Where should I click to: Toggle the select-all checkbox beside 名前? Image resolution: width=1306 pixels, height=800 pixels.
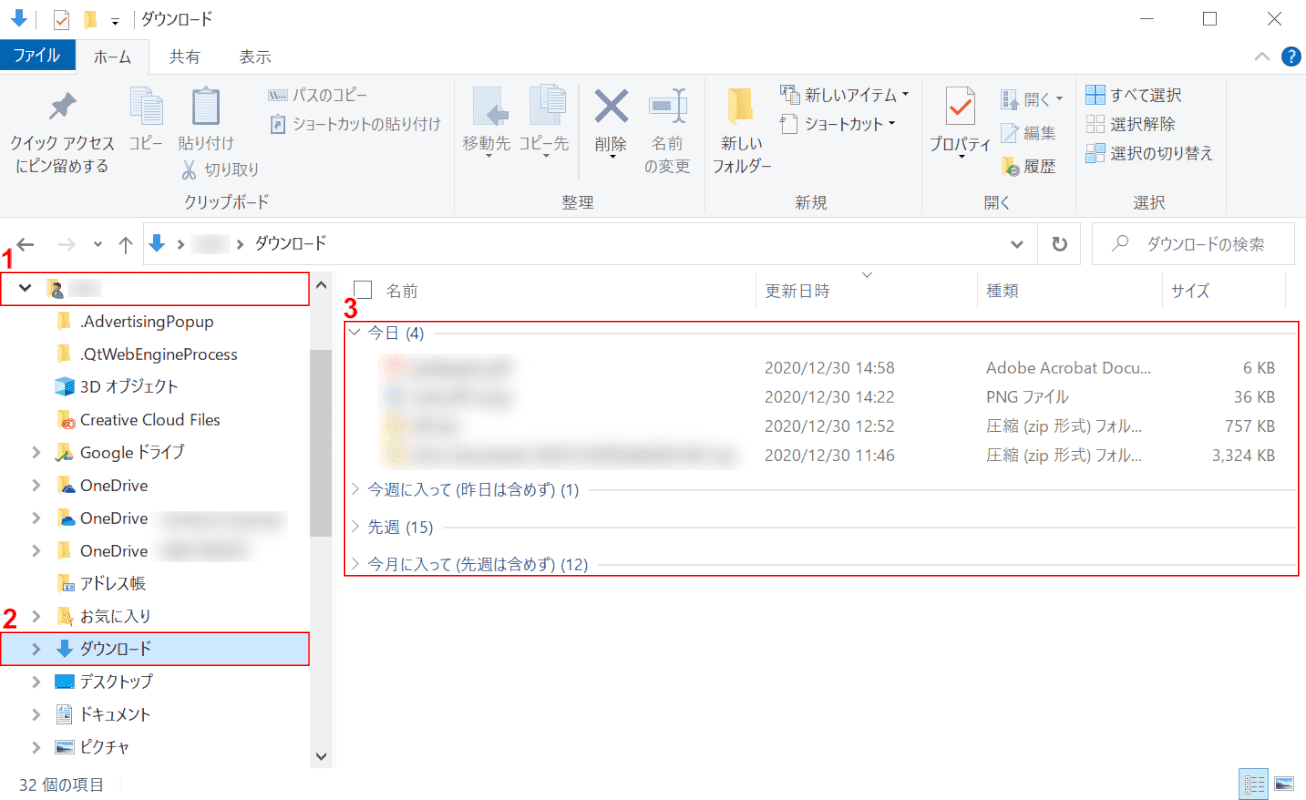pos(363,290)
